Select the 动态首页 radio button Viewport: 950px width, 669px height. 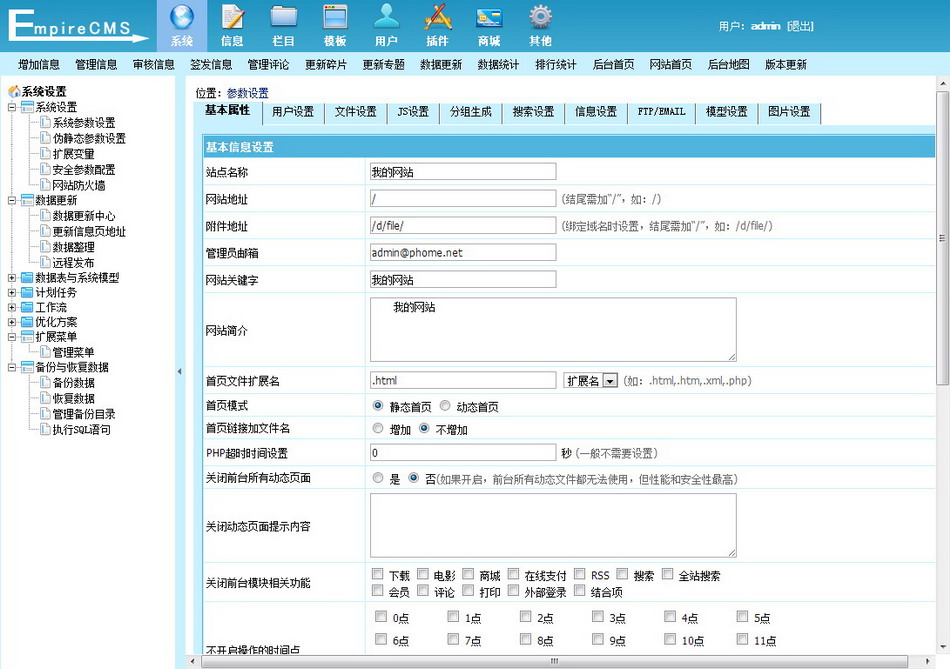[x=445, y=405]
